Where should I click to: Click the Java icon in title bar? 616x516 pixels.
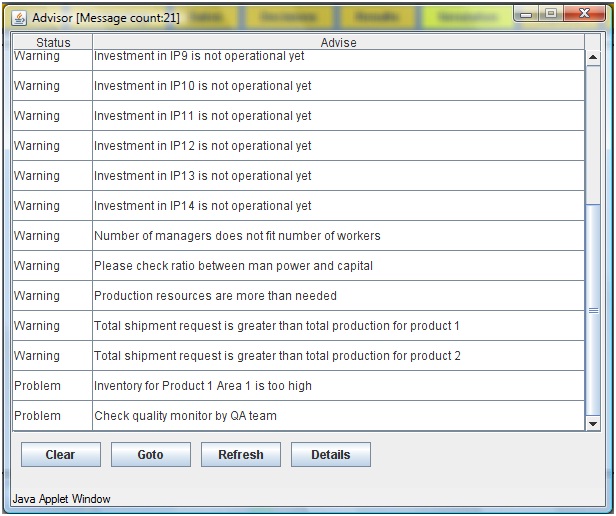(x=19, y=17)
